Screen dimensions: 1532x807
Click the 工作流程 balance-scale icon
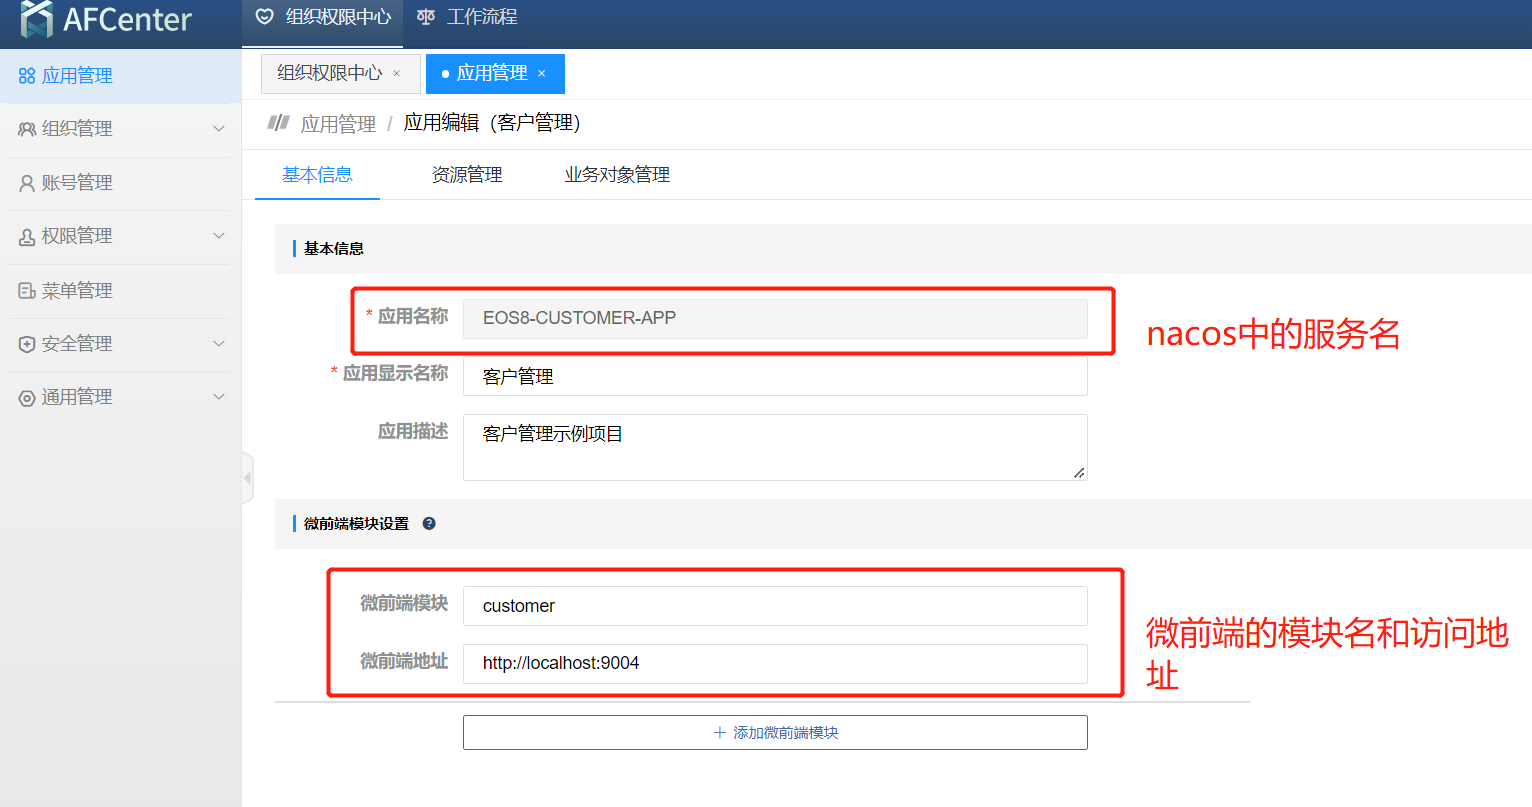(426, 17)
